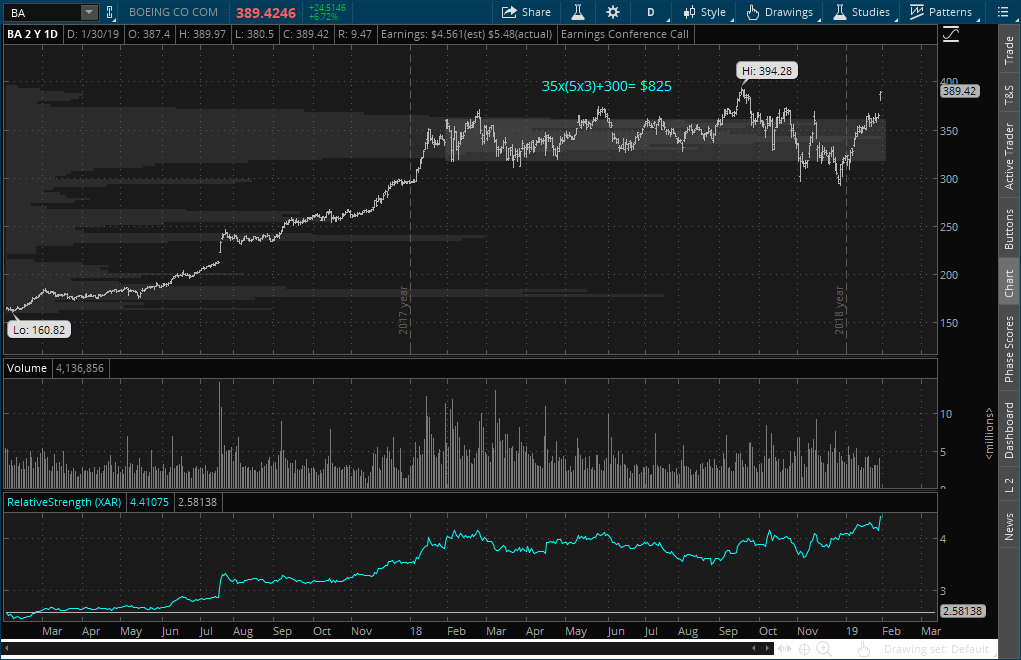Click the BA symbol input field
The height and width of the screenshot is (660, 1021).
pyautogui.click(x=42, y=12)
